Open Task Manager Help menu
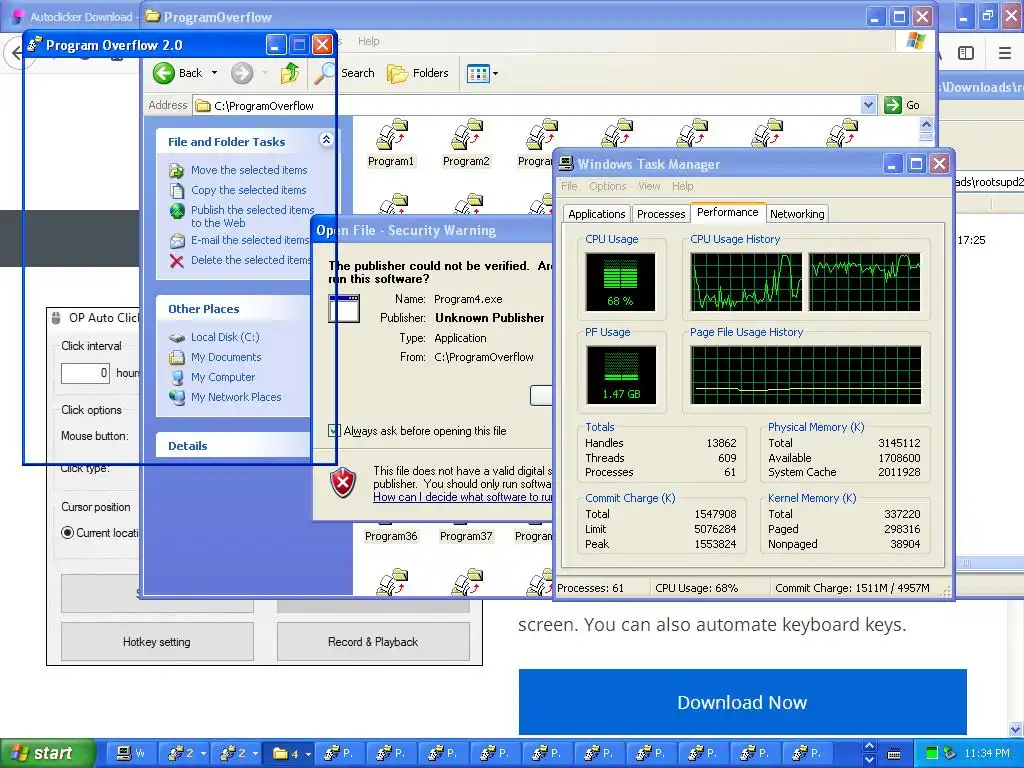 682,186
